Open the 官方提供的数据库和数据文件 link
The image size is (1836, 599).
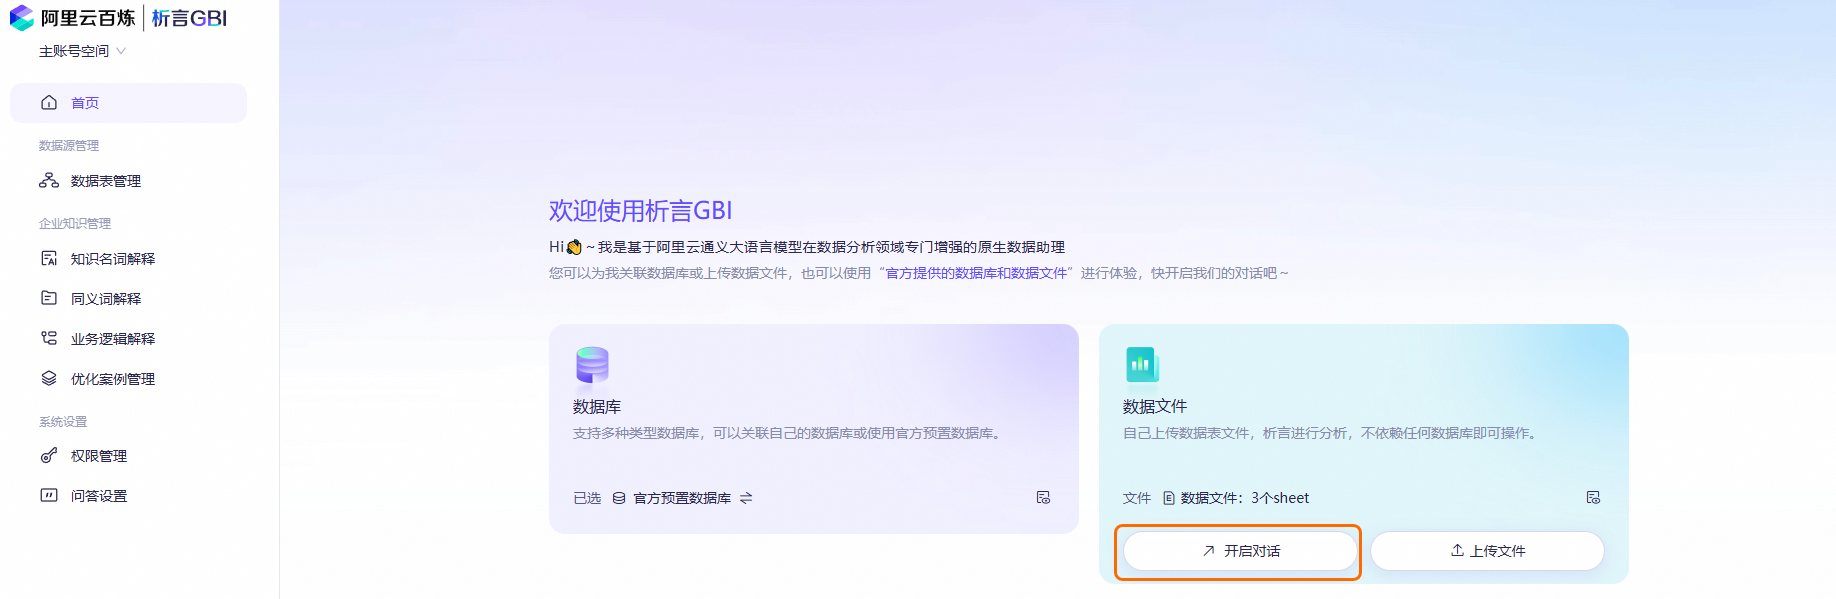[976, 273]
